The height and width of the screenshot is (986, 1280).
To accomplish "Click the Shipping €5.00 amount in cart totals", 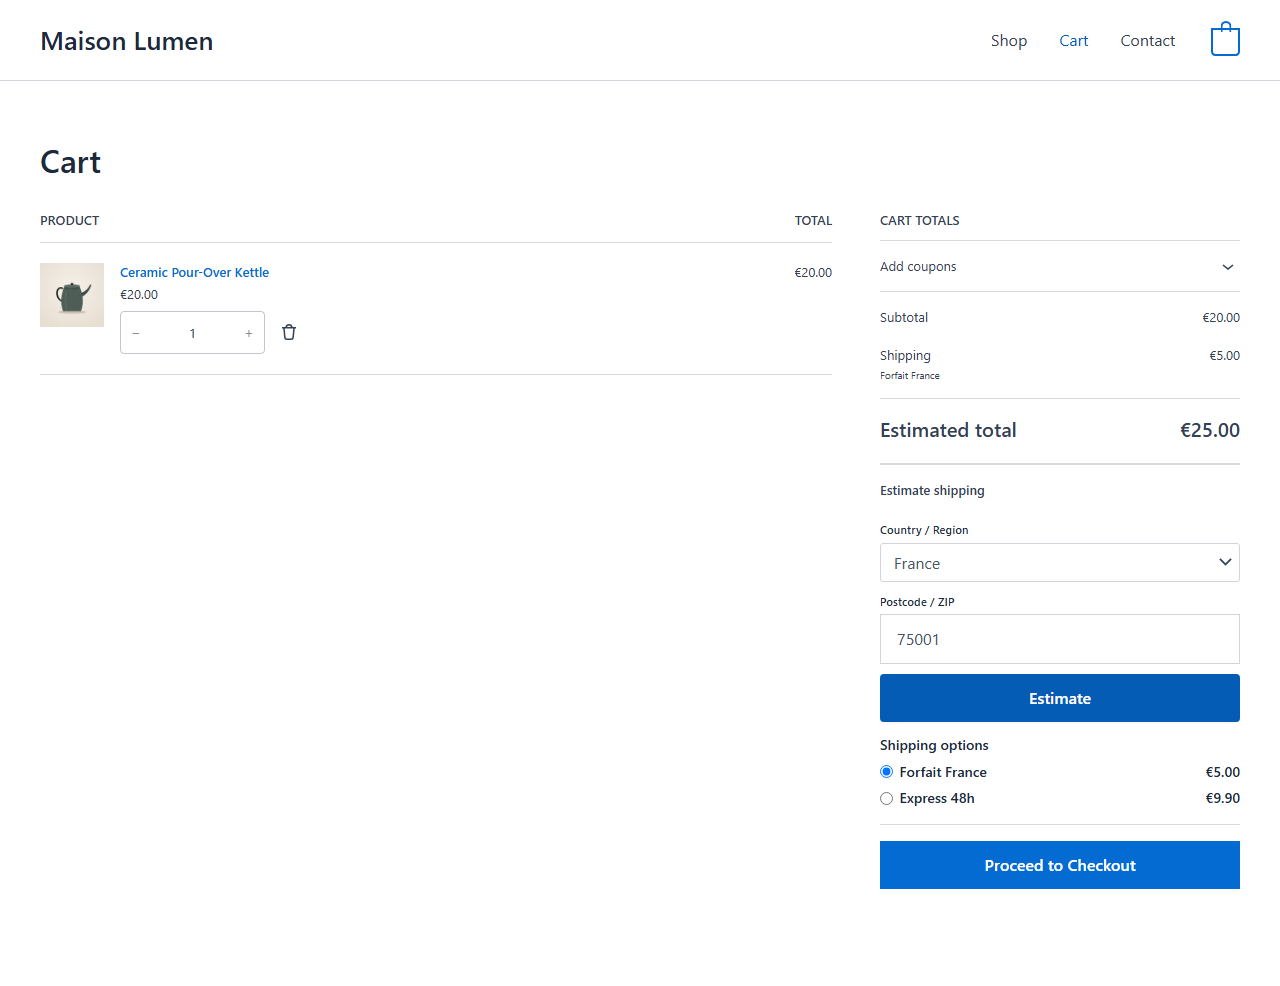I will pyautogui.click(x=1225, y=356).
